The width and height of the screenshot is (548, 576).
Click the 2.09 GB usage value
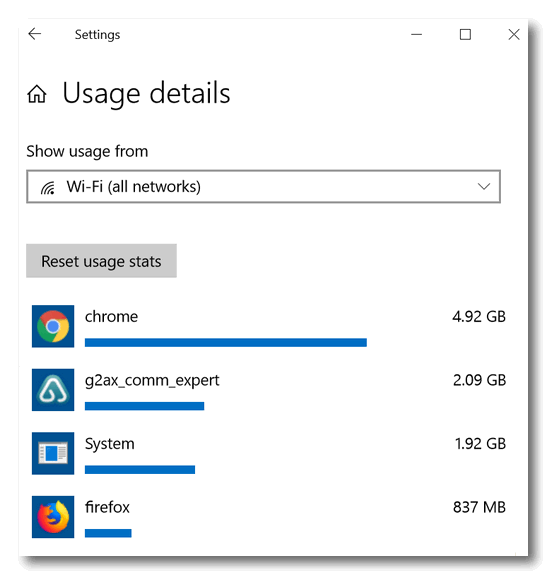479,380
